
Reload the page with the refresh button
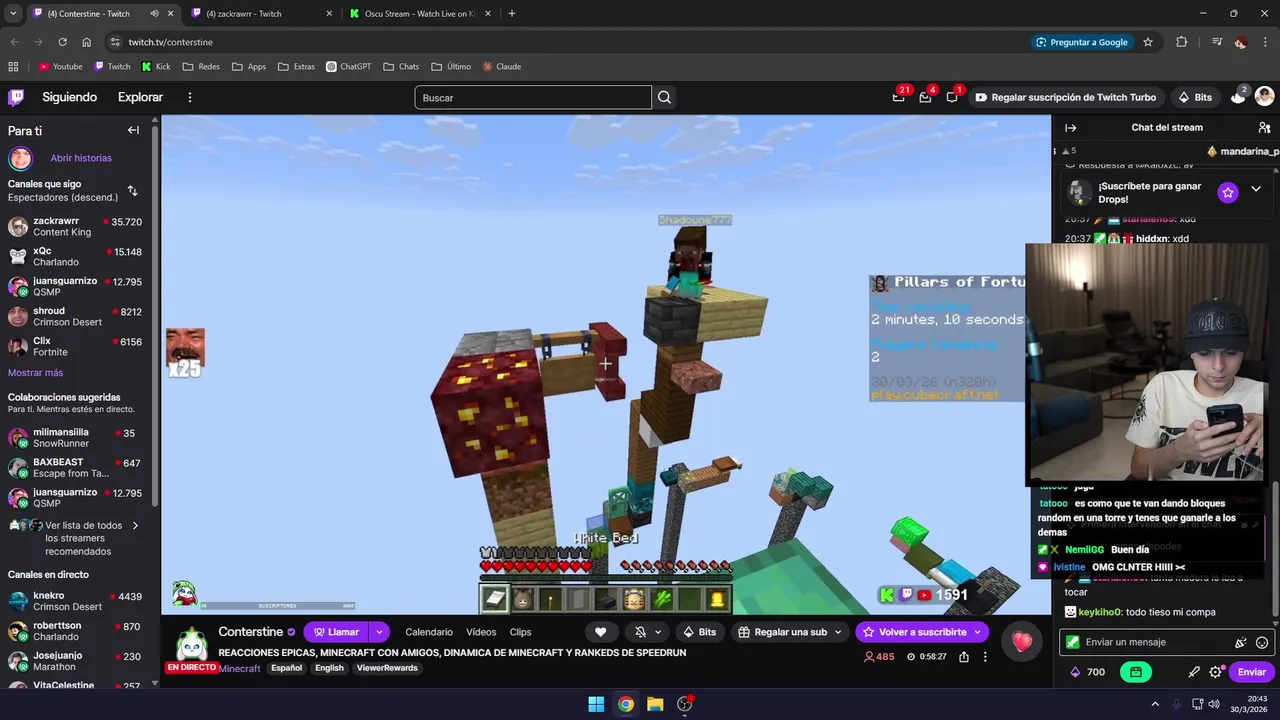62,42
